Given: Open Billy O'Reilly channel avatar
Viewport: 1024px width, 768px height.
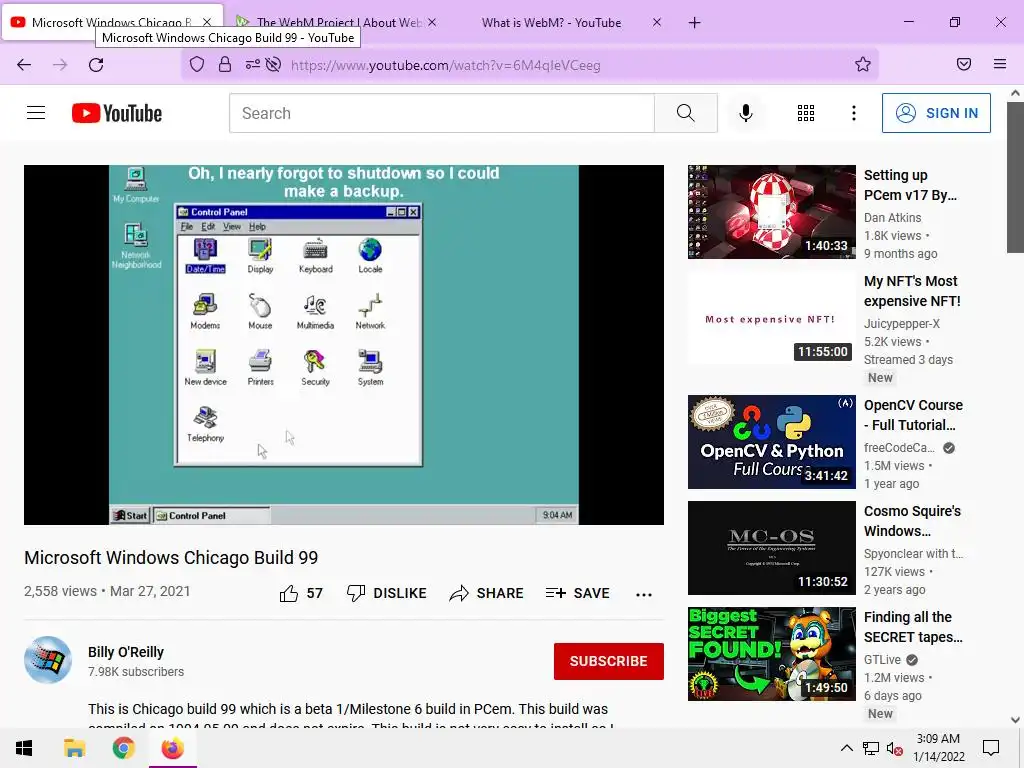Looking at the screenshot, I should 48,660.
